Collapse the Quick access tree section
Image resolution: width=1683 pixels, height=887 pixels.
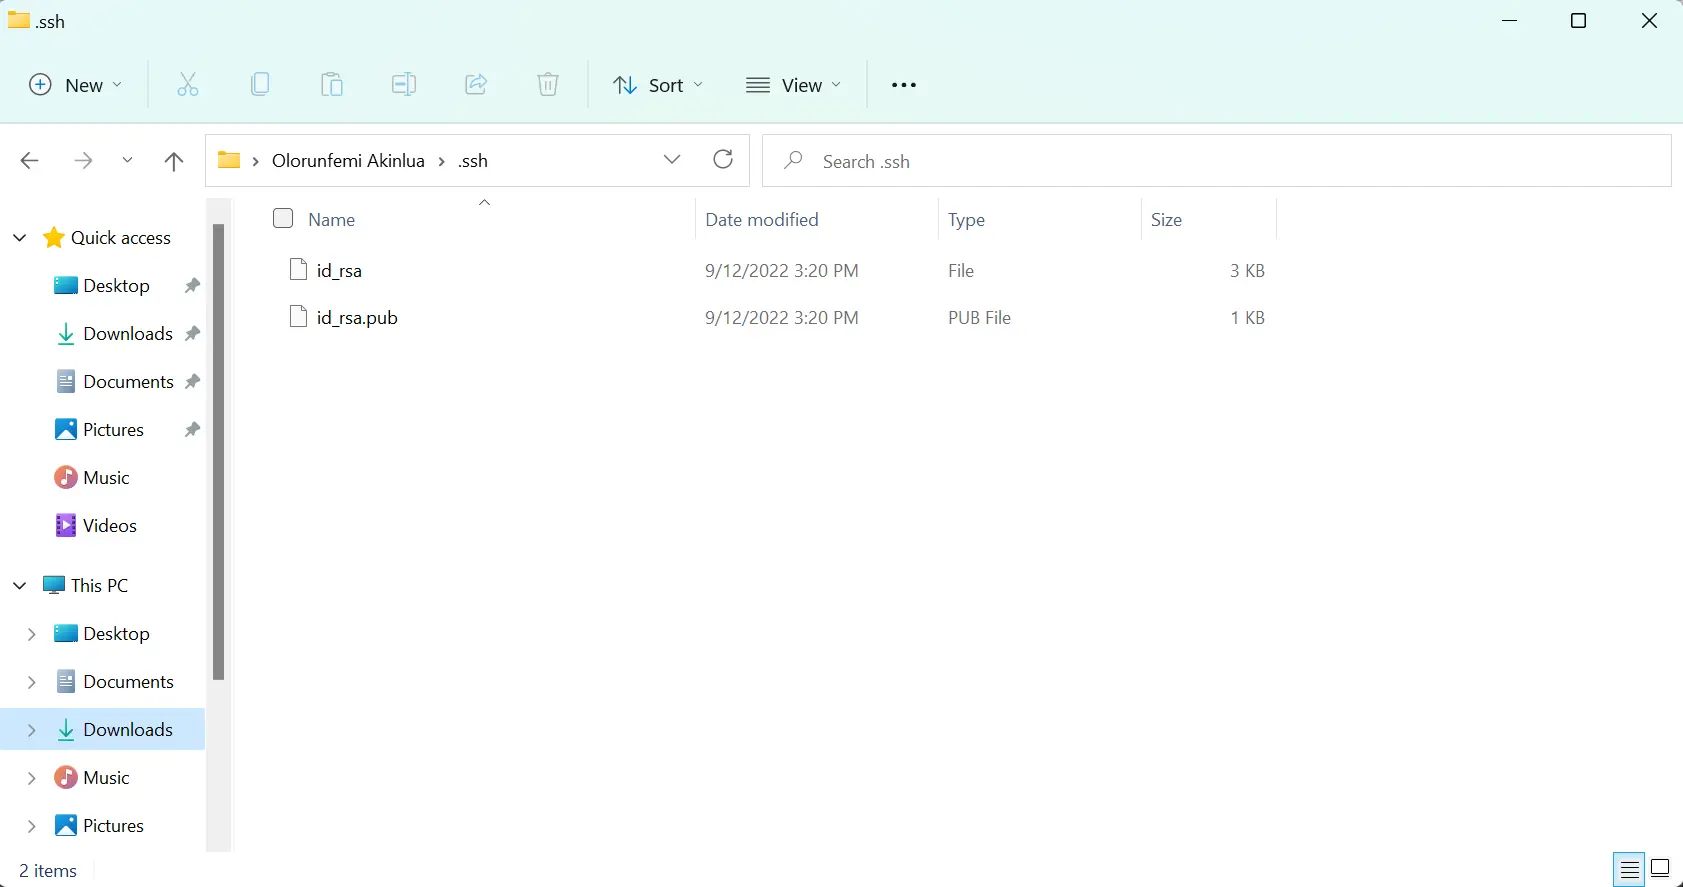click(19, 238)
